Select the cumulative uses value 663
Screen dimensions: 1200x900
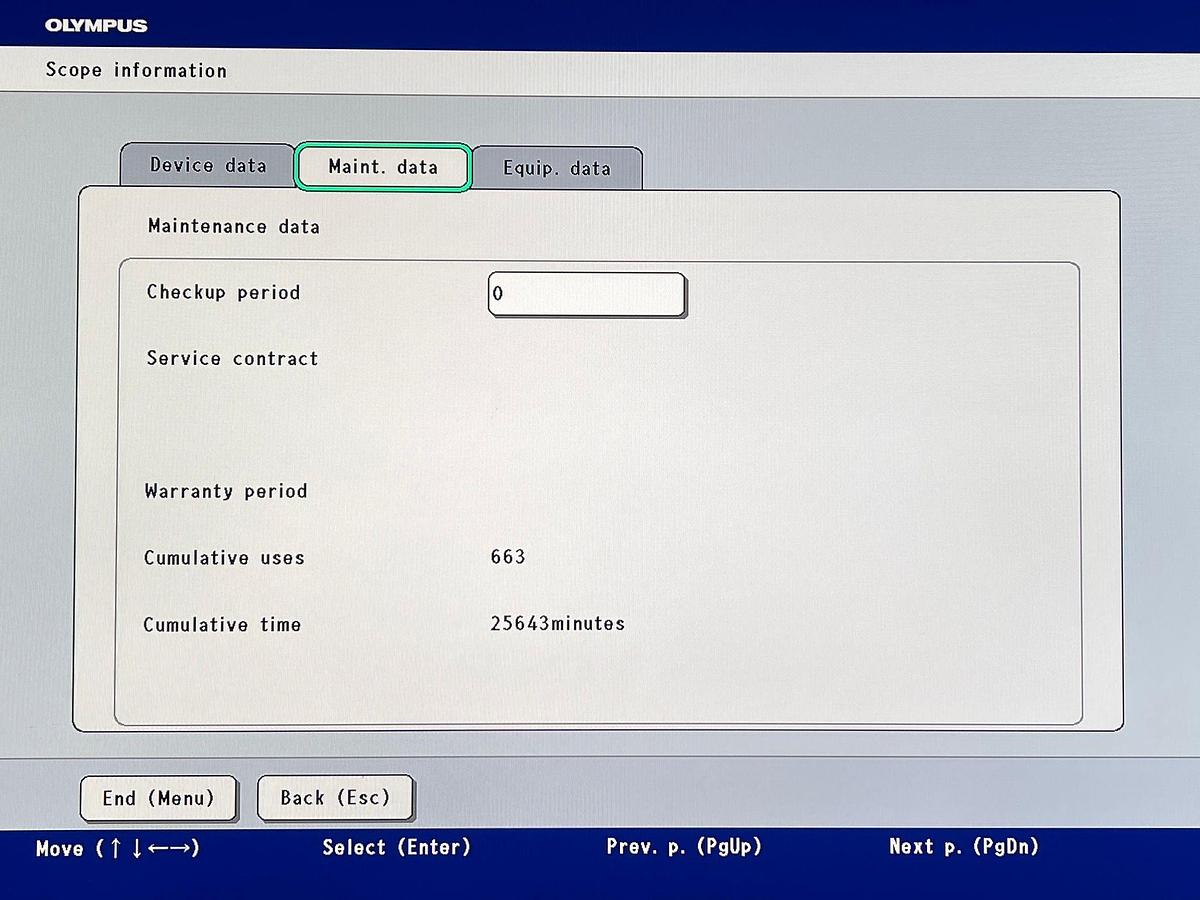(508, 557)
